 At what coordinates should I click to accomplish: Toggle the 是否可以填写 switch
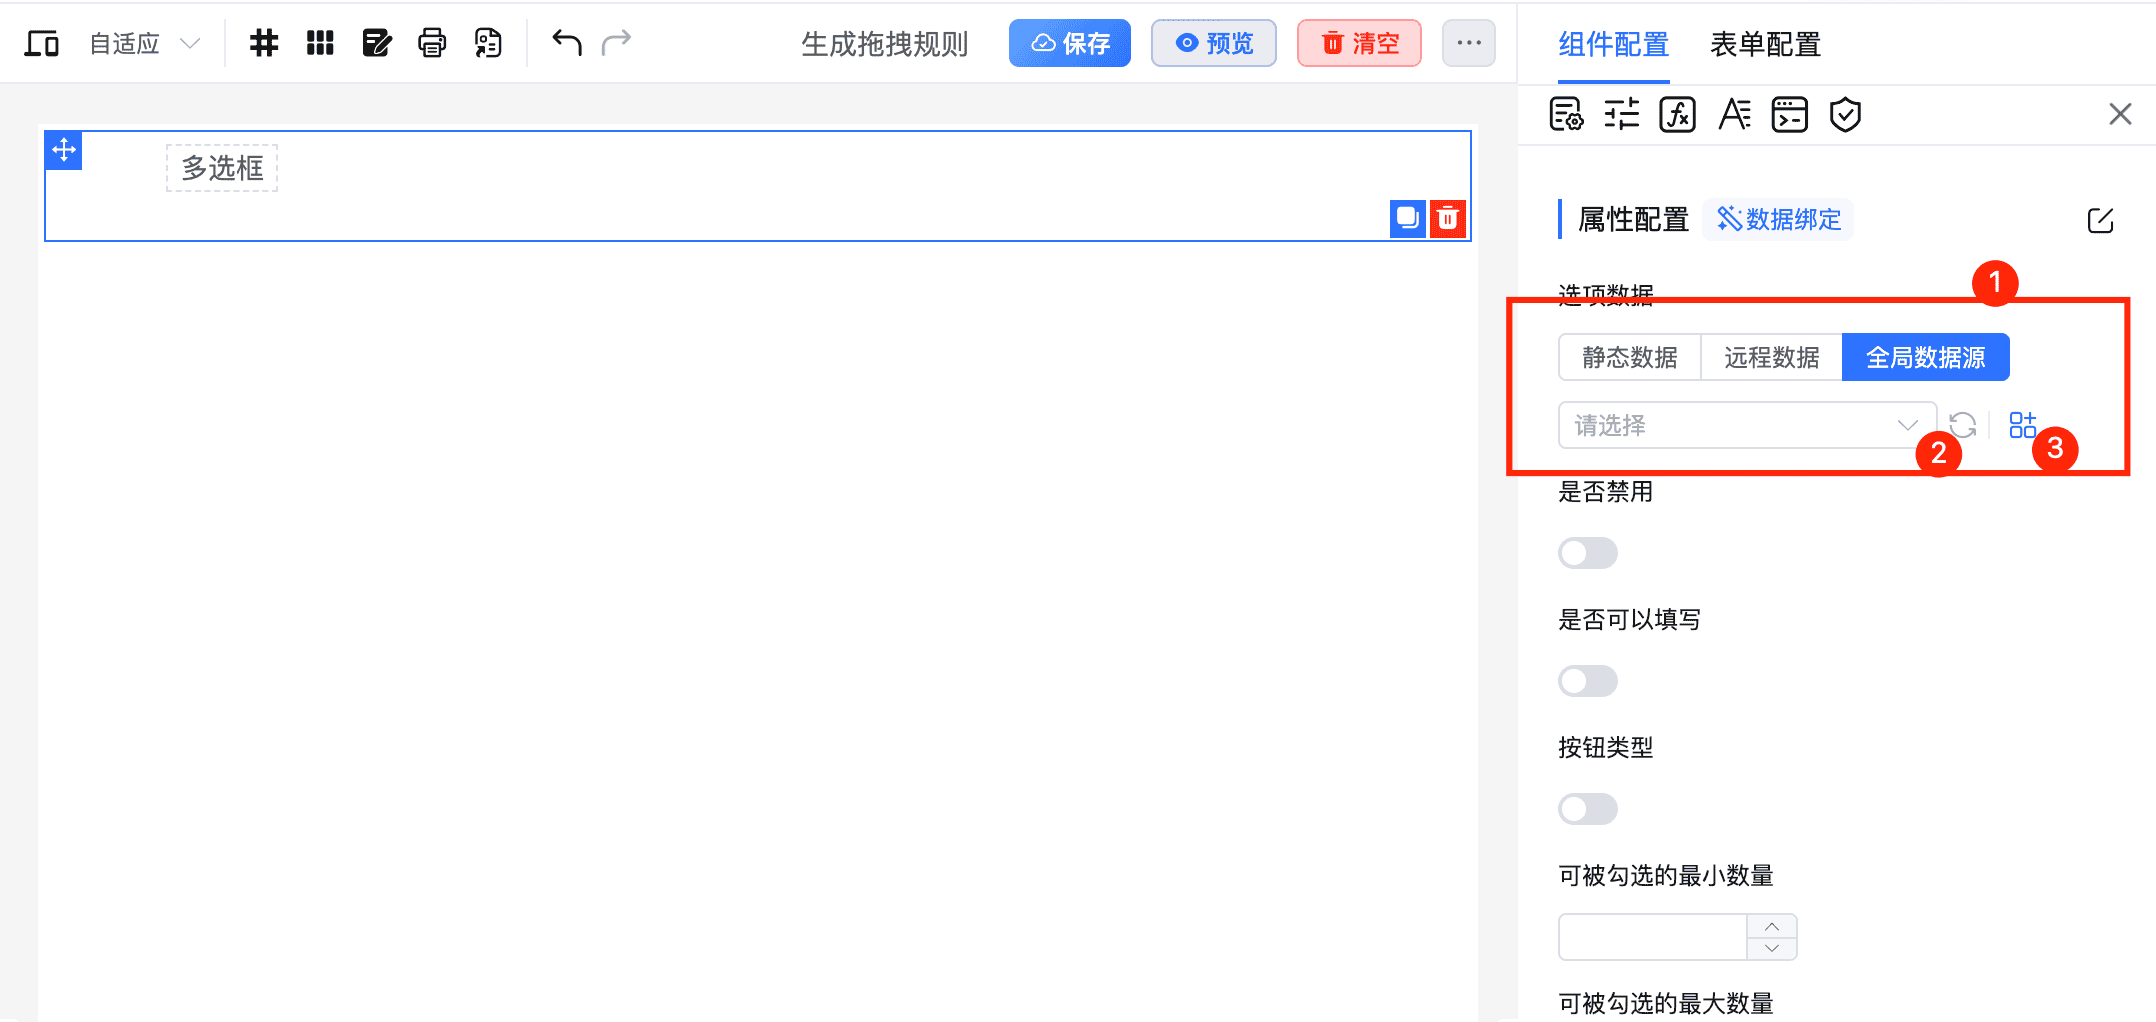1587,681
